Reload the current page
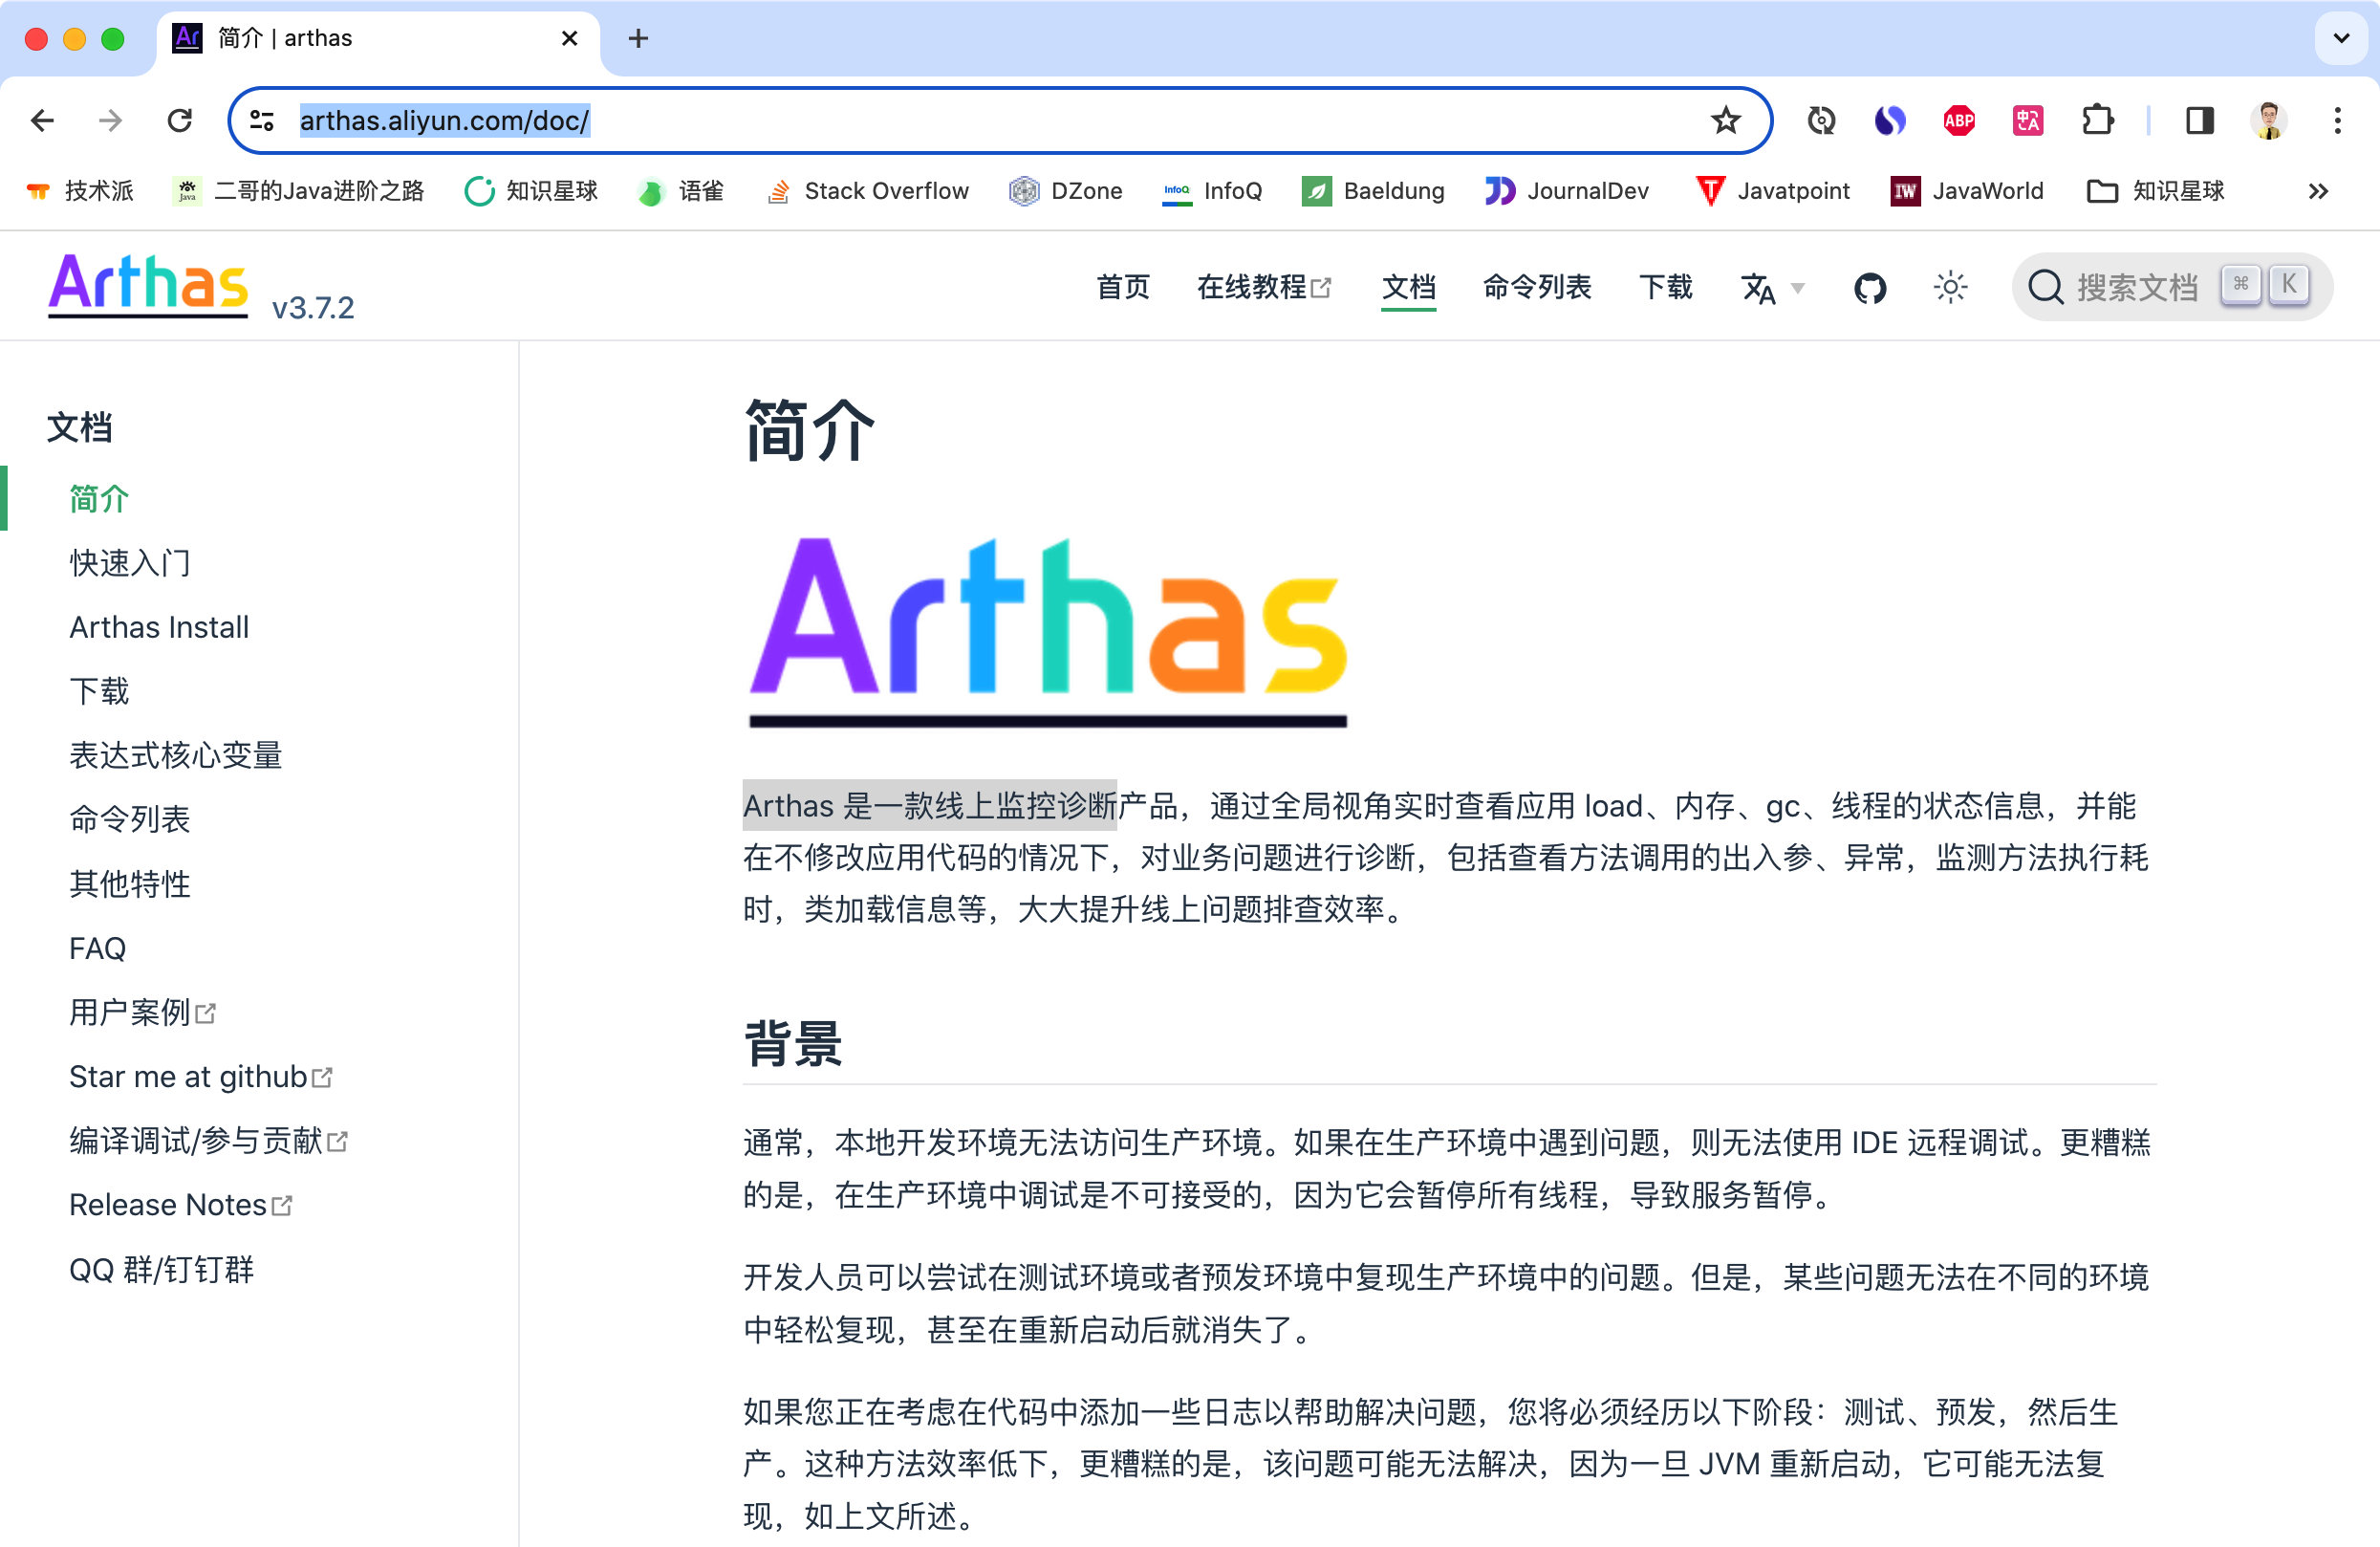 coord(180,121)
